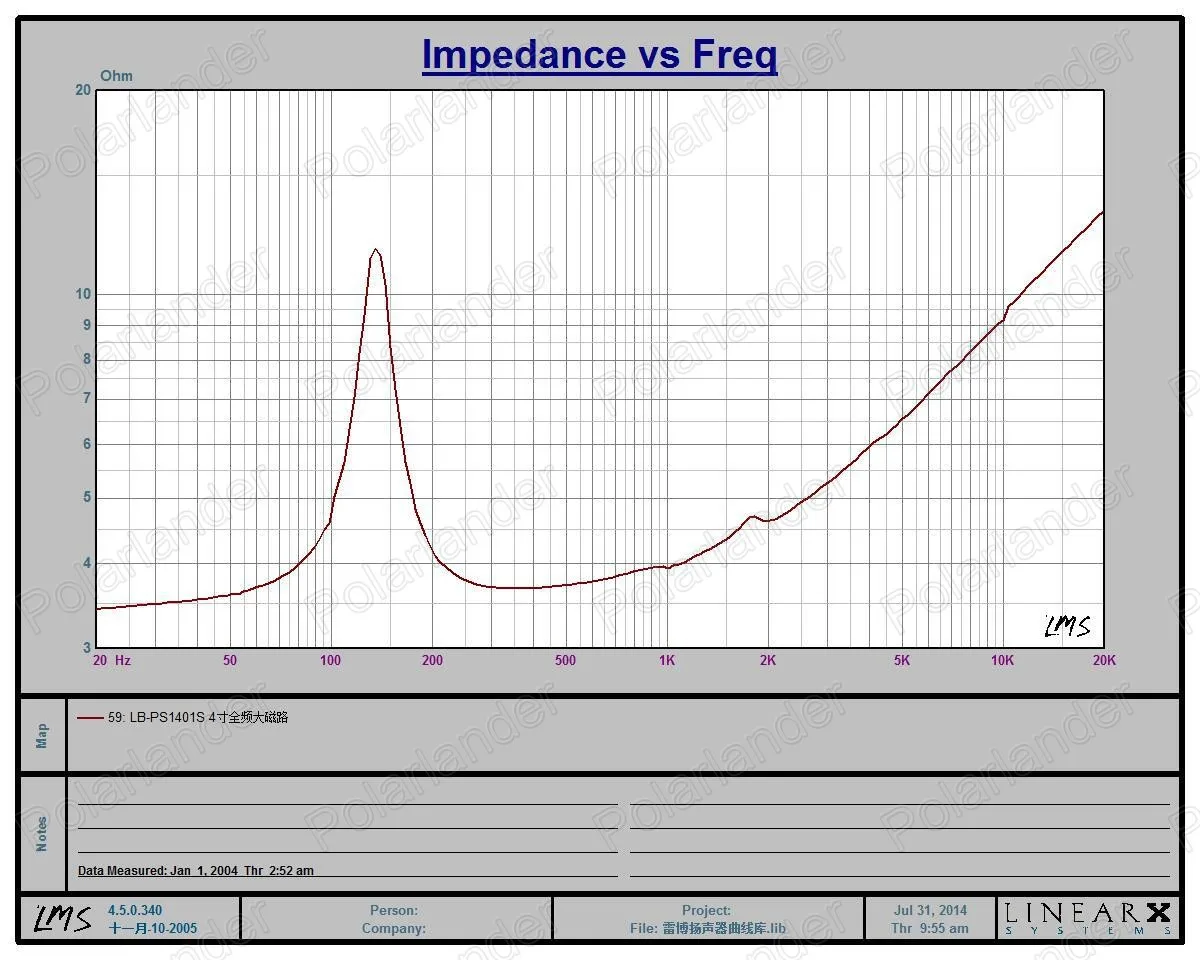Click the "8" ohm vertical axis label
The width and height of the screenshot is (1200, 960).
pos(87,359)
